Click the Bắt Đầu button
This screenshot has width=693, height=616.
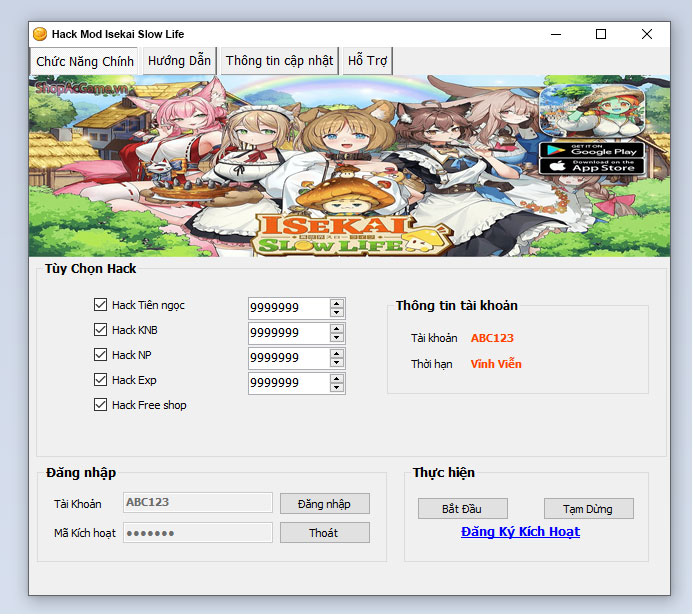[462, 509]
